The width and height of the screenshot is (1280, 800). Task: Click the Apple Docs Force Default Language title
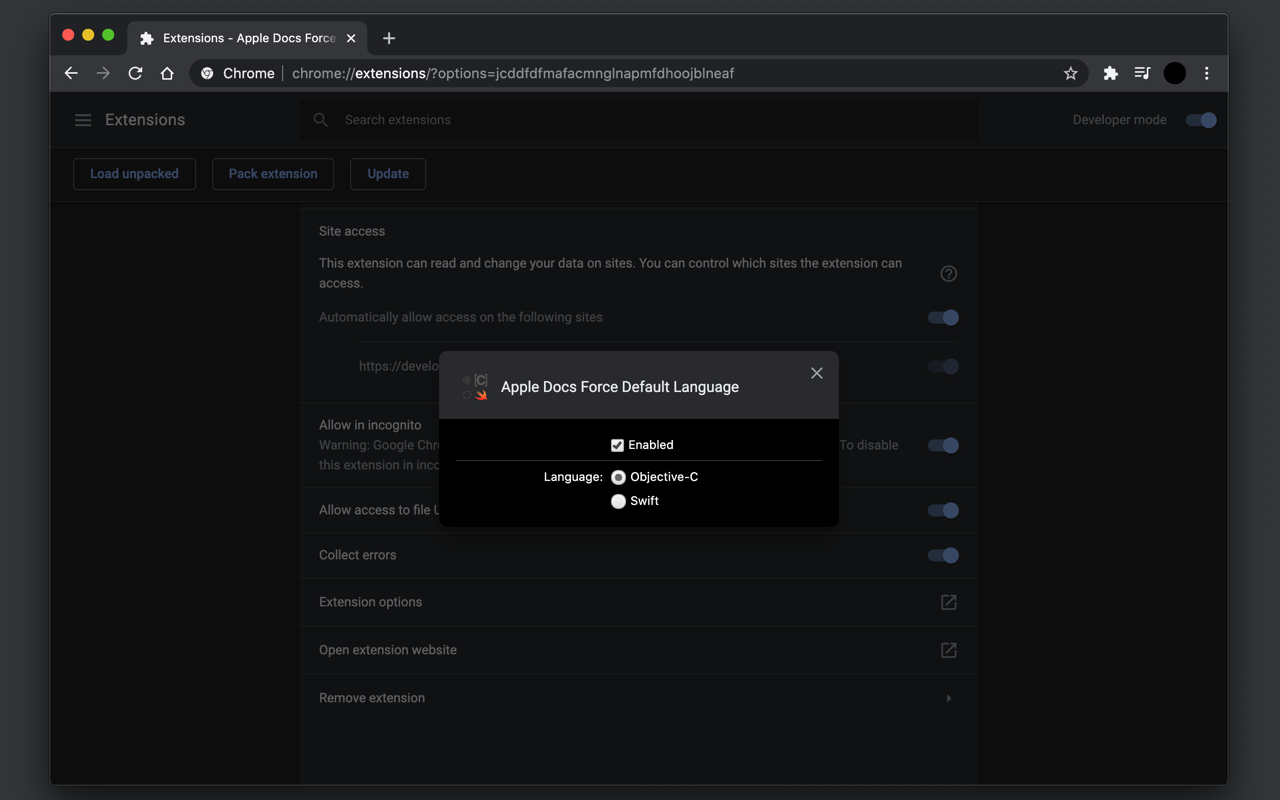(x=620, y=387)
